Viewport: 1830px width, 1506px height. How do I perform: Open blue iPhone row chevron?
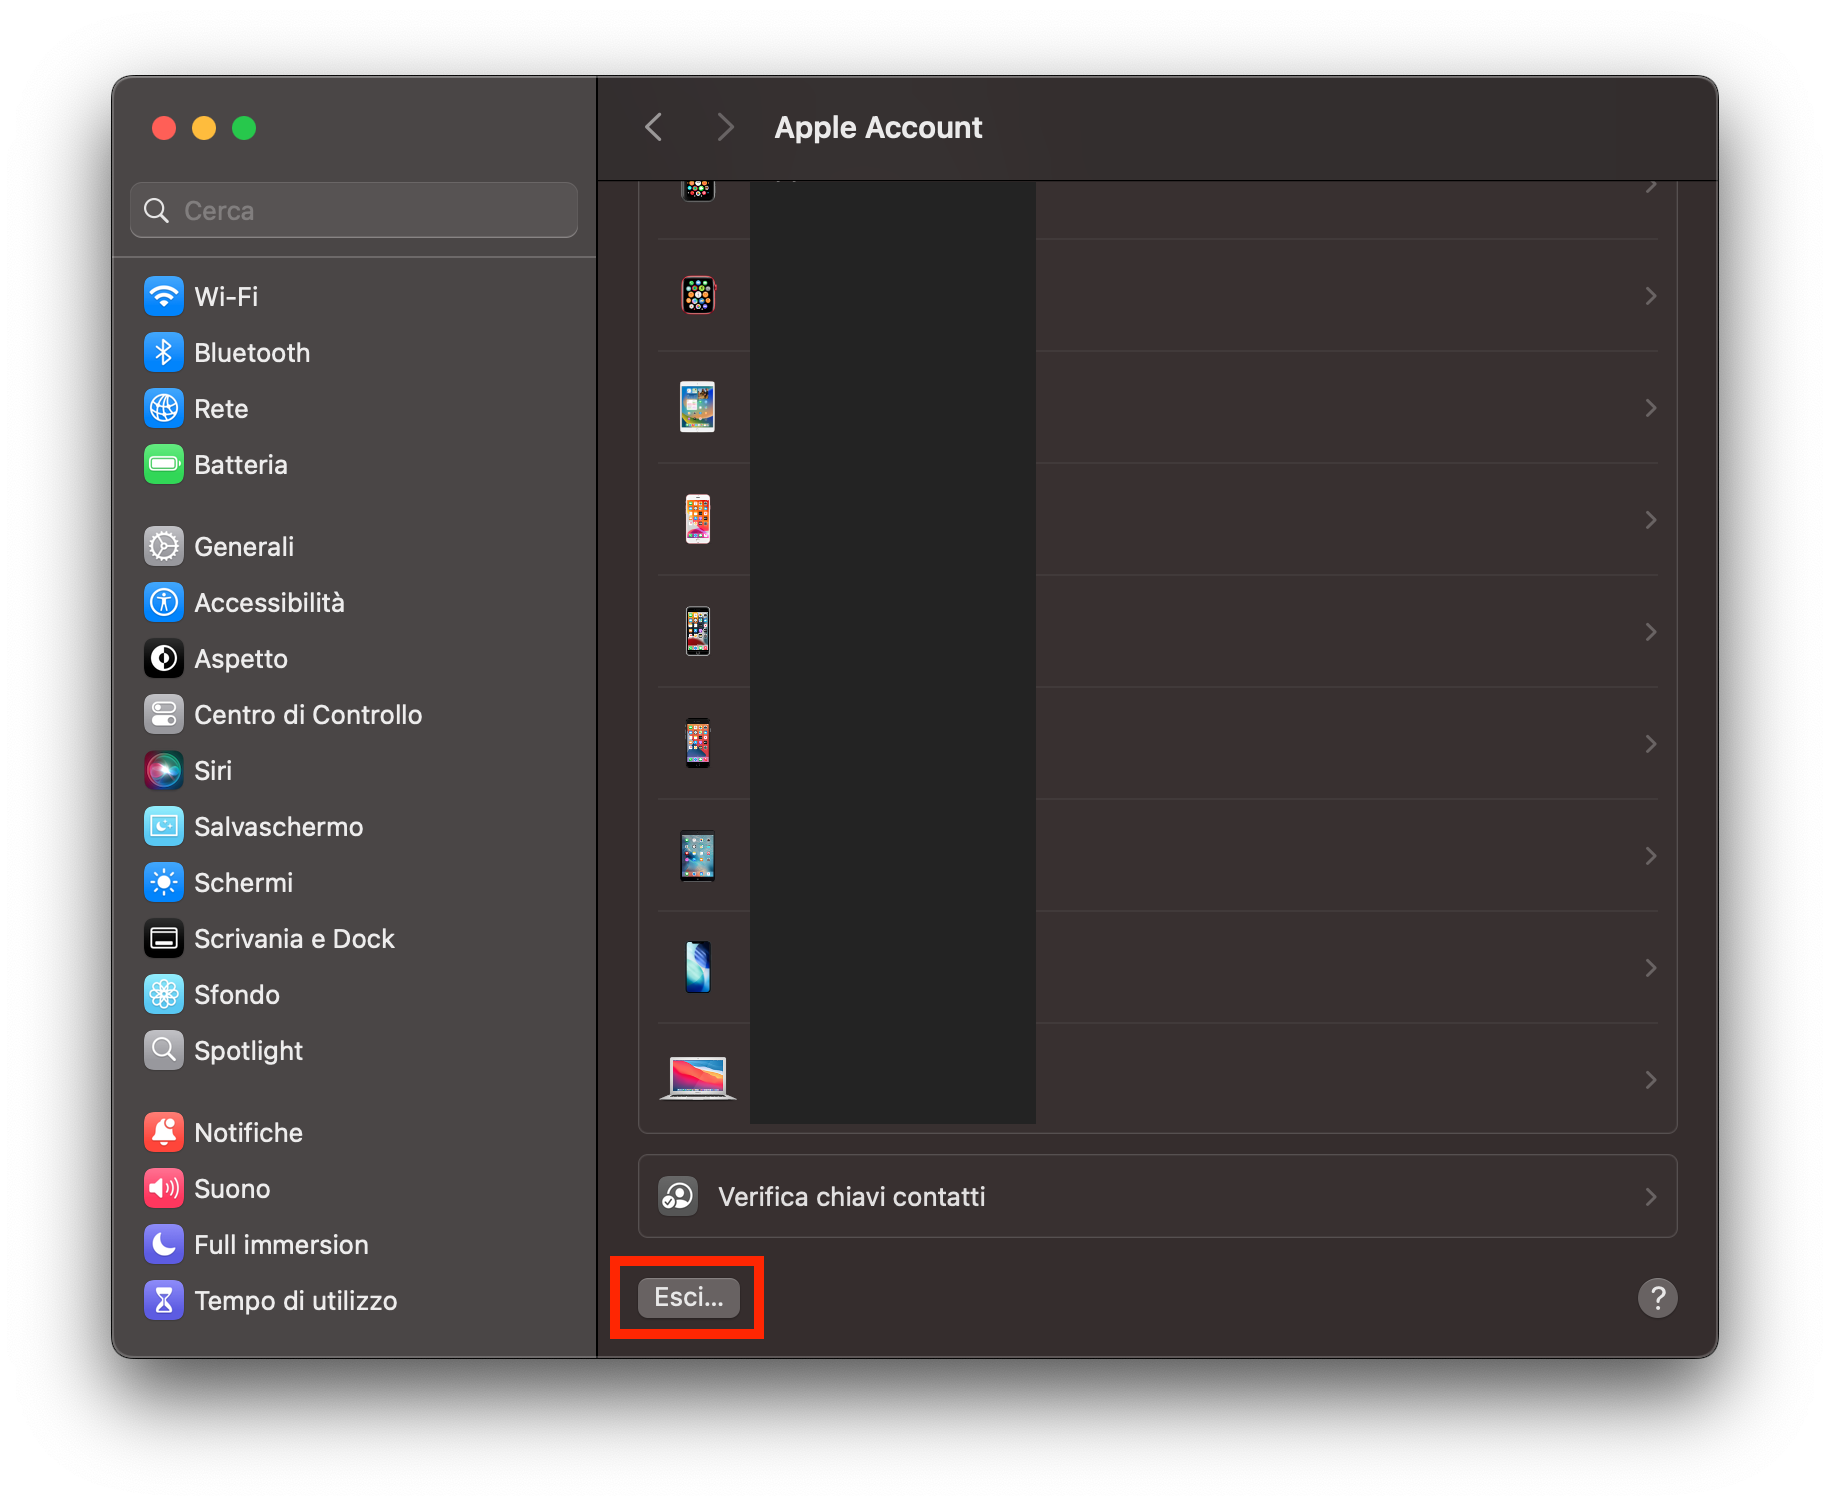pos(1651,968)
